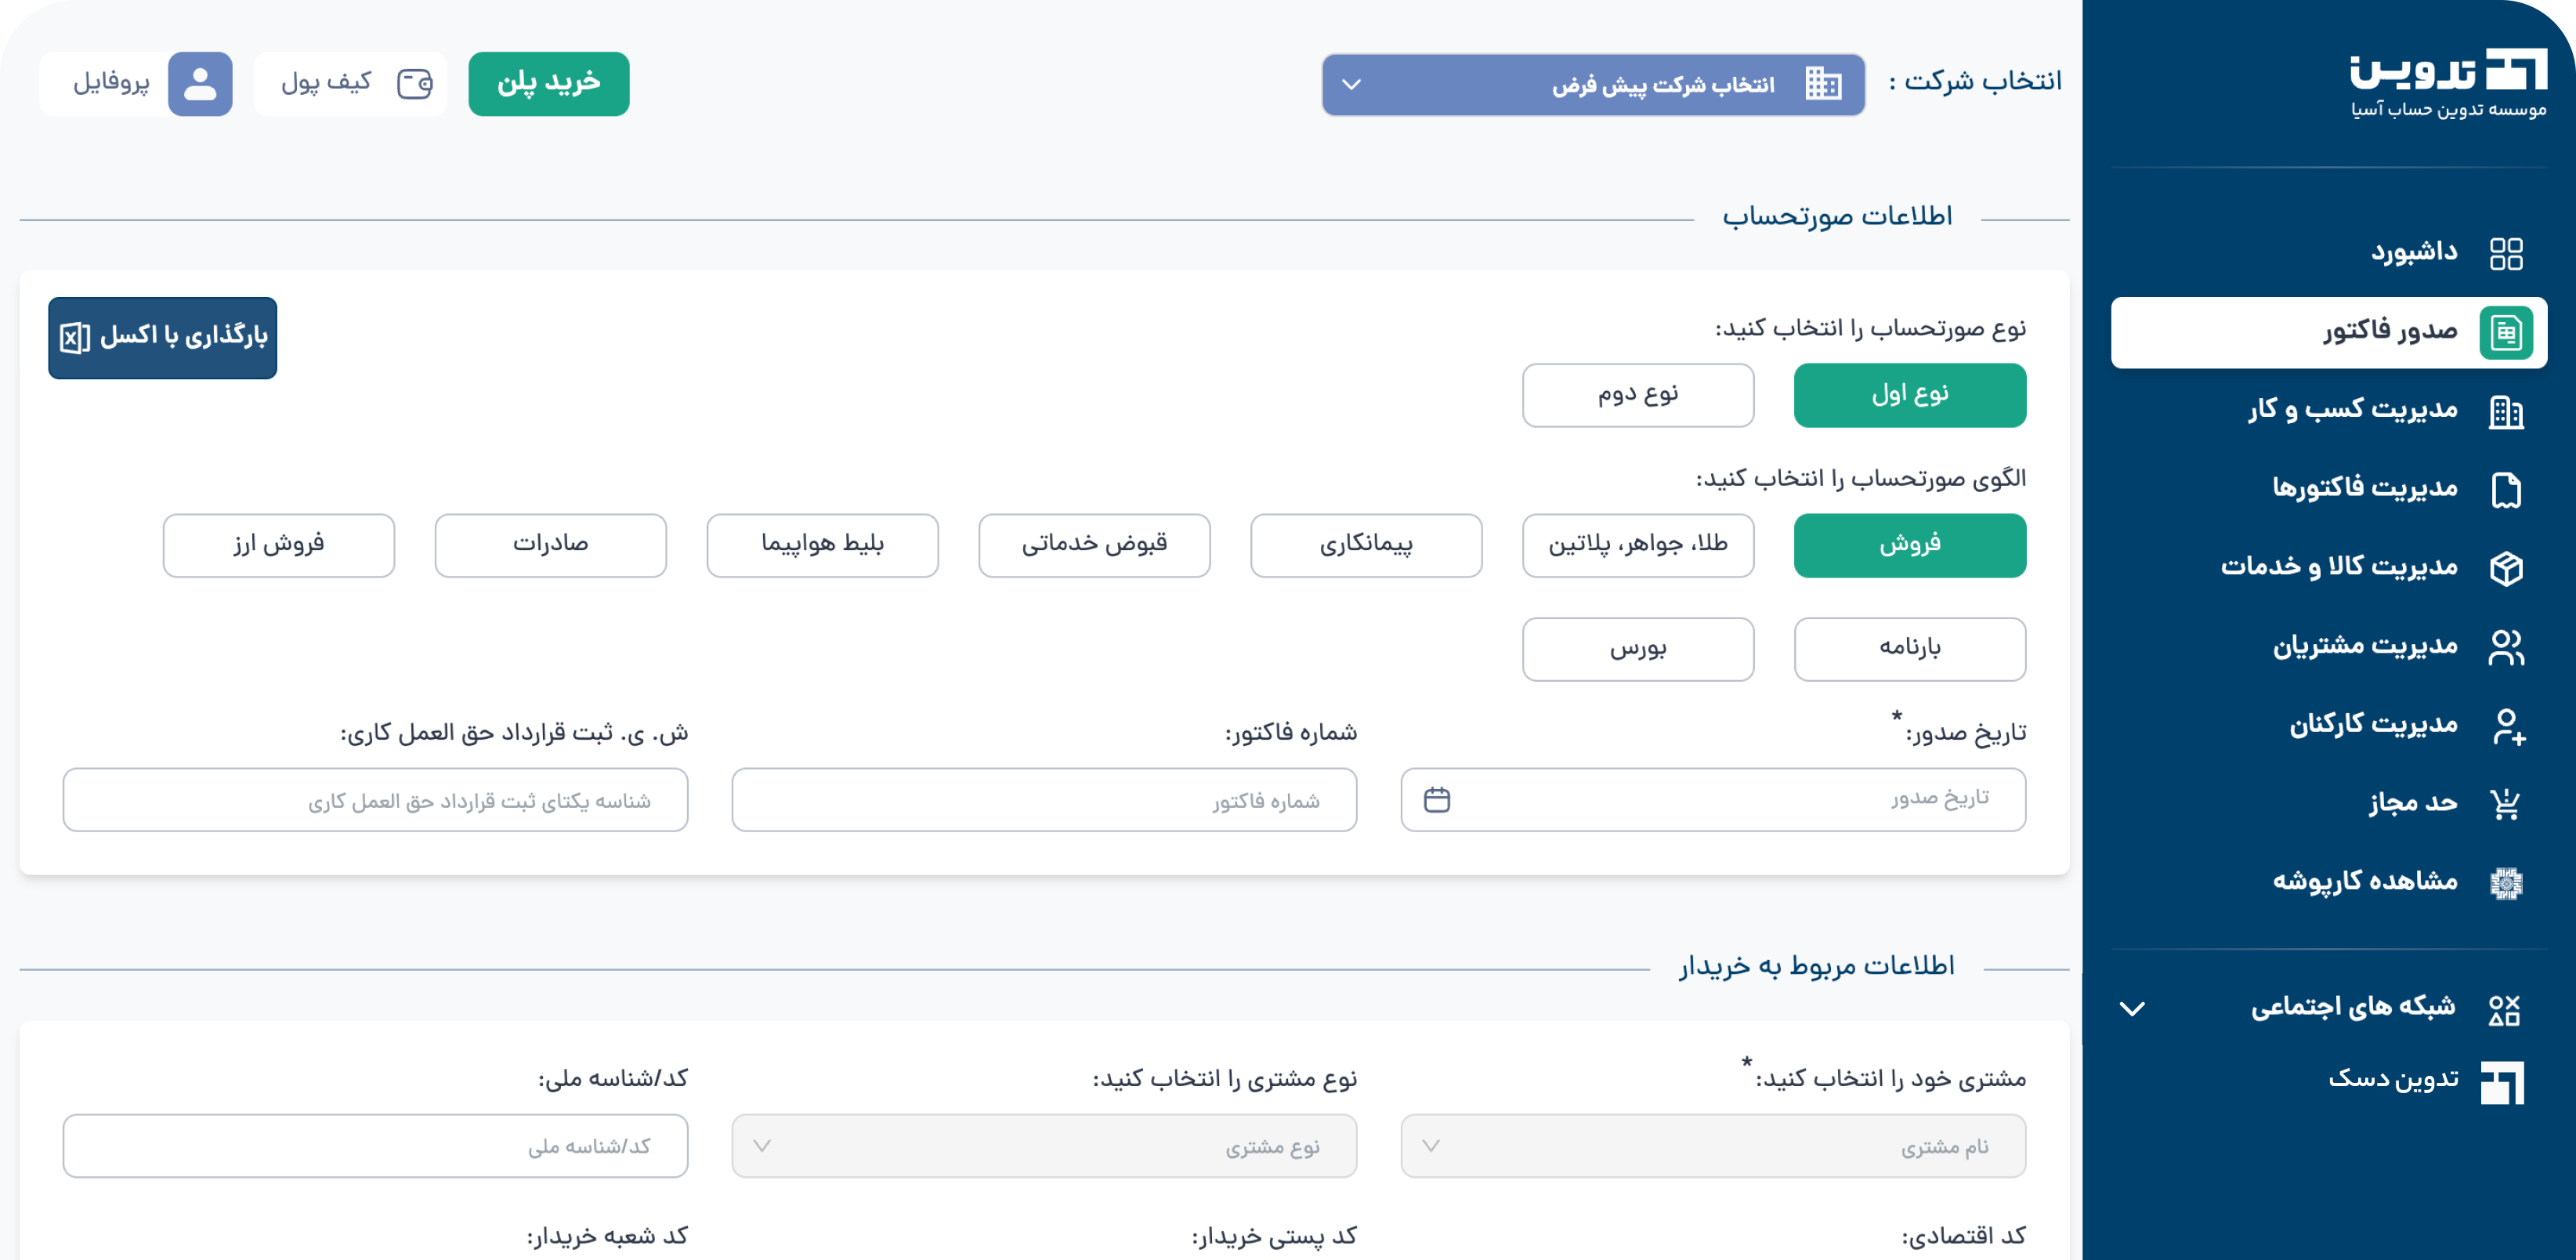
Task: Open مدیریت فاکتورها from the sidebar menu
Action: [x=2364, y=489]
